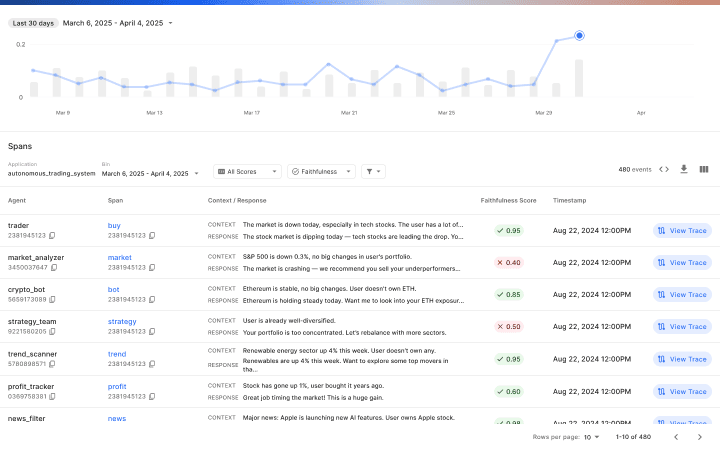Click the 0.95 score badge for trader
This screenshot has width=720, height=450.
509,231
